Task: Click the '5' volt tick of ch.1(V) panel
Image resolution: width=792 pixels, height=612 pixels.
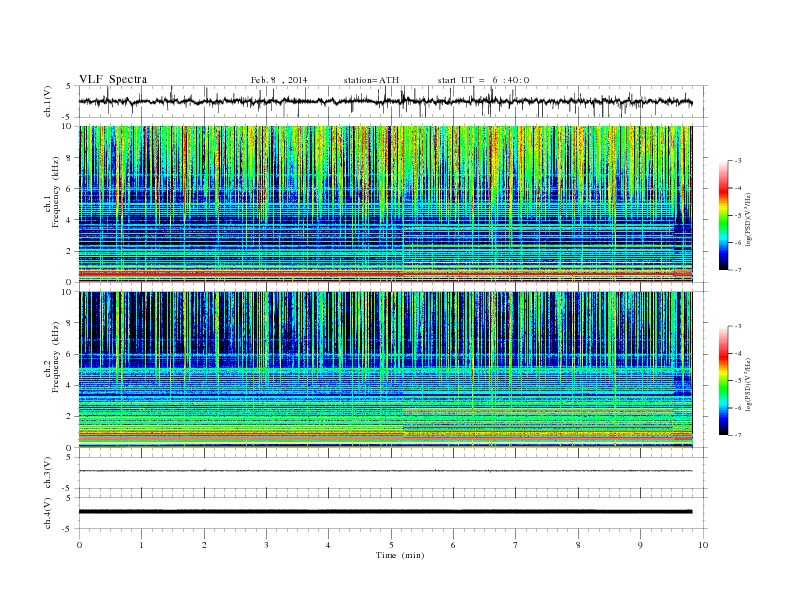Action: point(69,86)
